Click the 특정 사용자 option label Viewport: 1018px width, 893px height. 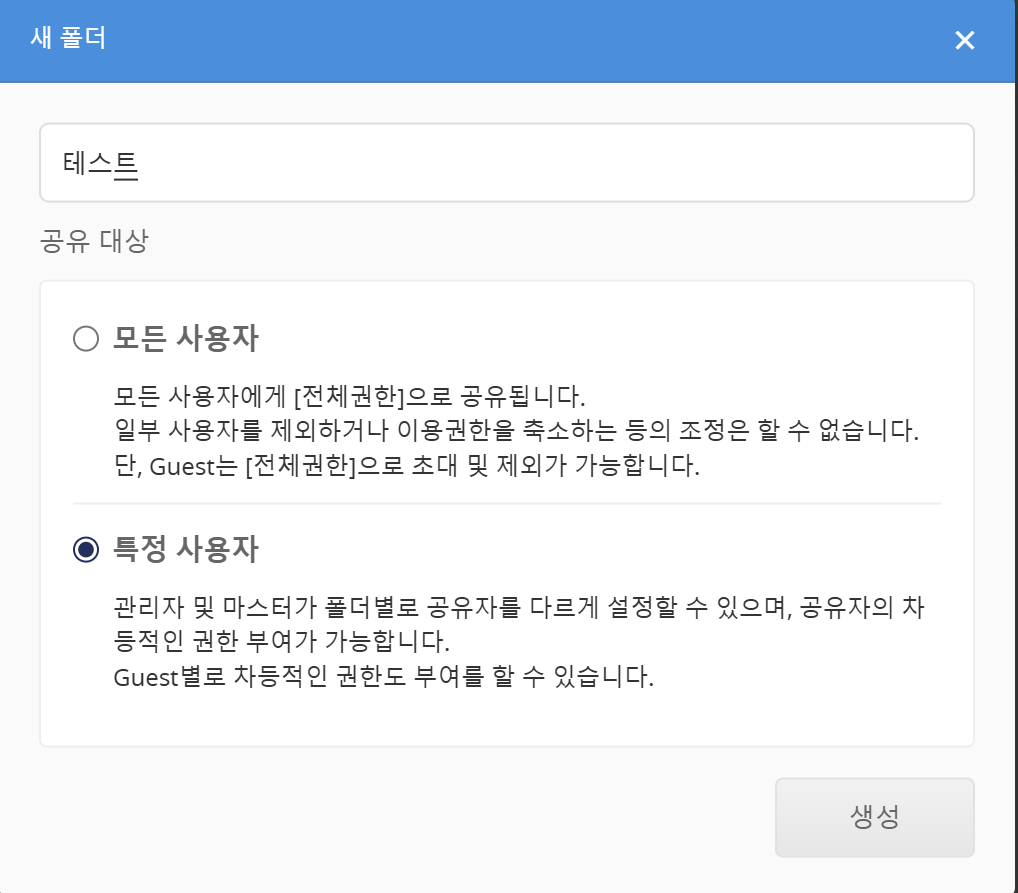(x=186, y=549)
